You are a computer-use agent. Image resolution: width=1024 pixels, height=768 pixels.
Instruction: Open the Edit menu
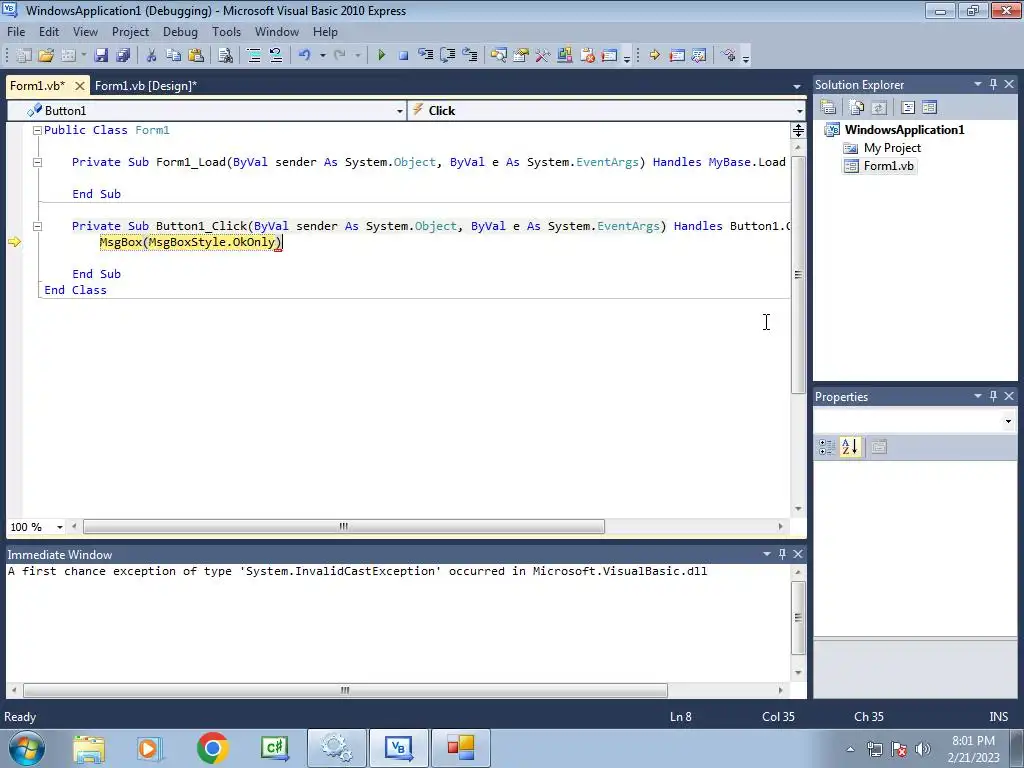(48, 31)
